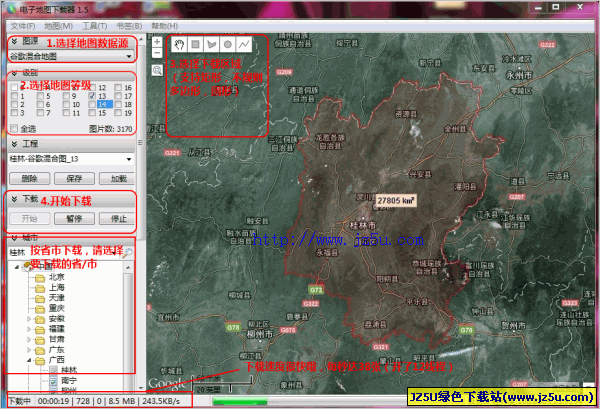Enable zoom level 12 checkbox
This screenshot has height=409, width=600.
[x=92, y=87]
